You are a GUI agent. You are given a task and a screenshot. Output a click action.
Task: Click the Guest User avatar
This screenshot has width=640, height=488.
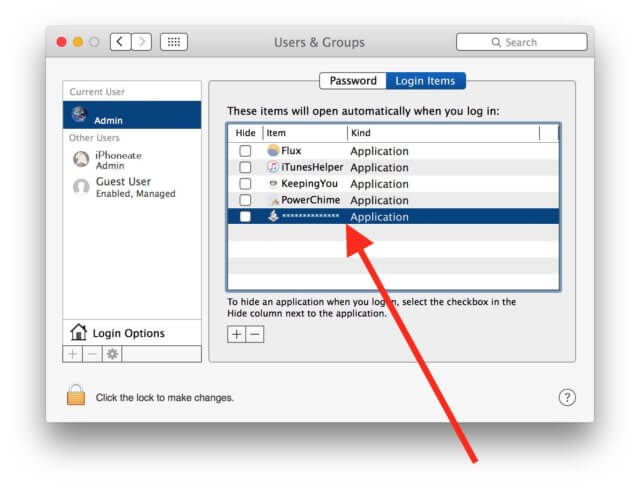point(81,186)
